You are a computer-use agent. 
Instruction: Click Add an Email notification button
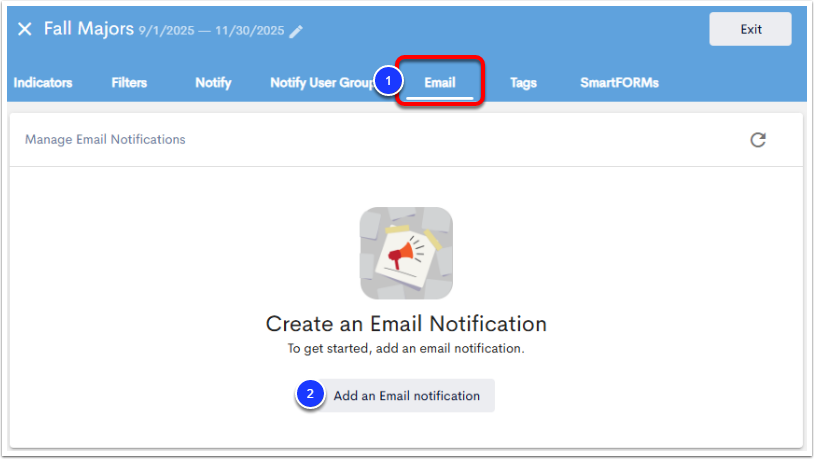406,396
